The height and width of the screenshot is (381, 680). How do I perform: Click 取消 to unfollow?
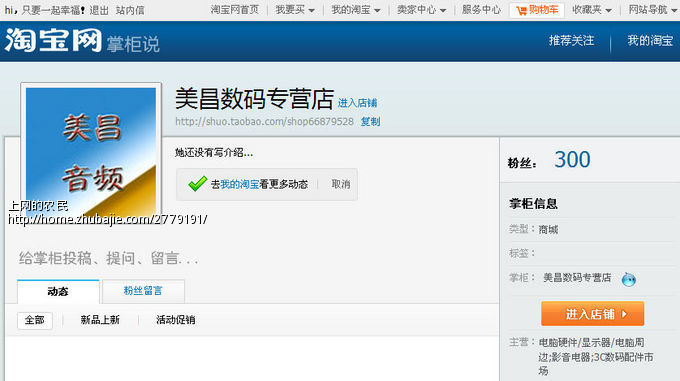tap(341, 184)
